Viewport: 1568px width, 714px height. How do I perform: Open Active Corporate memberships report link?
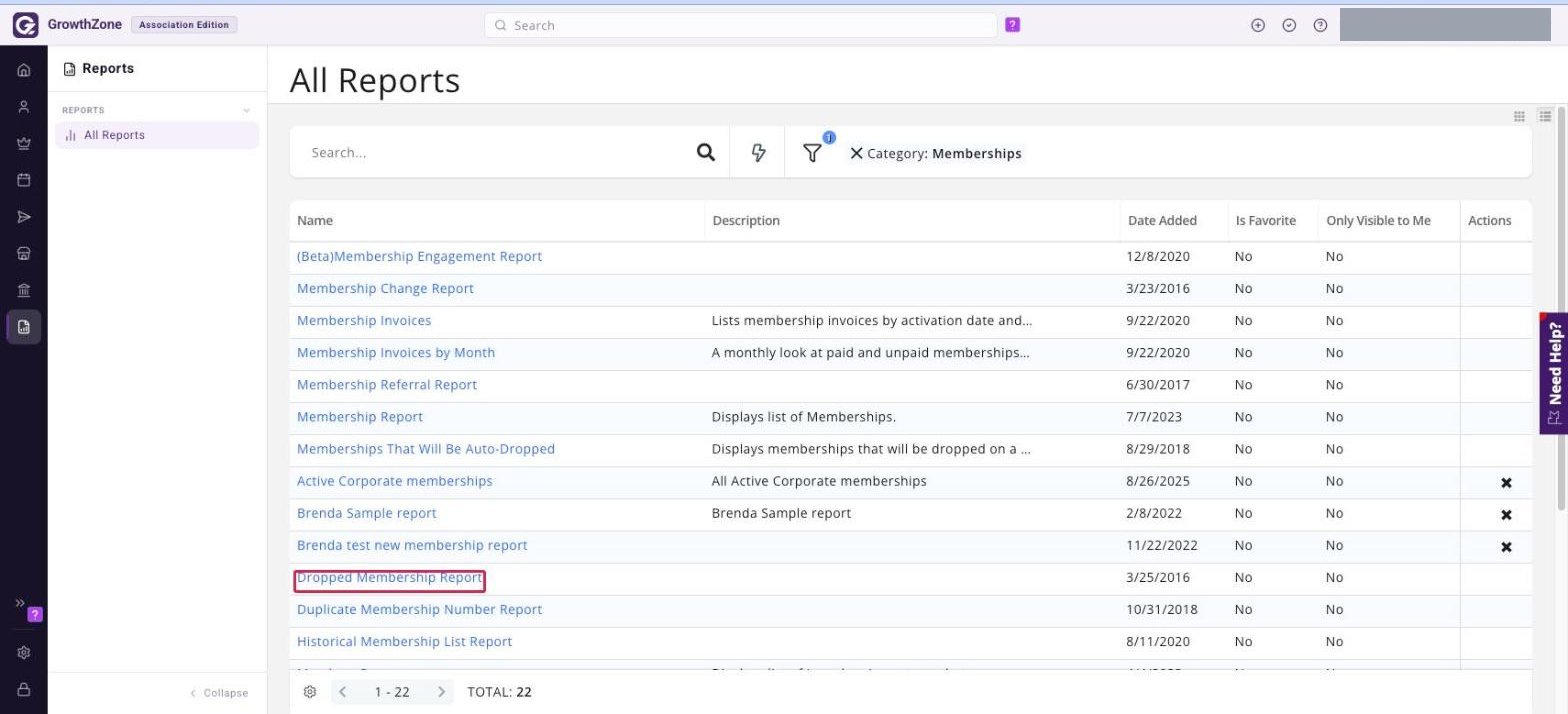pos(395,481)
